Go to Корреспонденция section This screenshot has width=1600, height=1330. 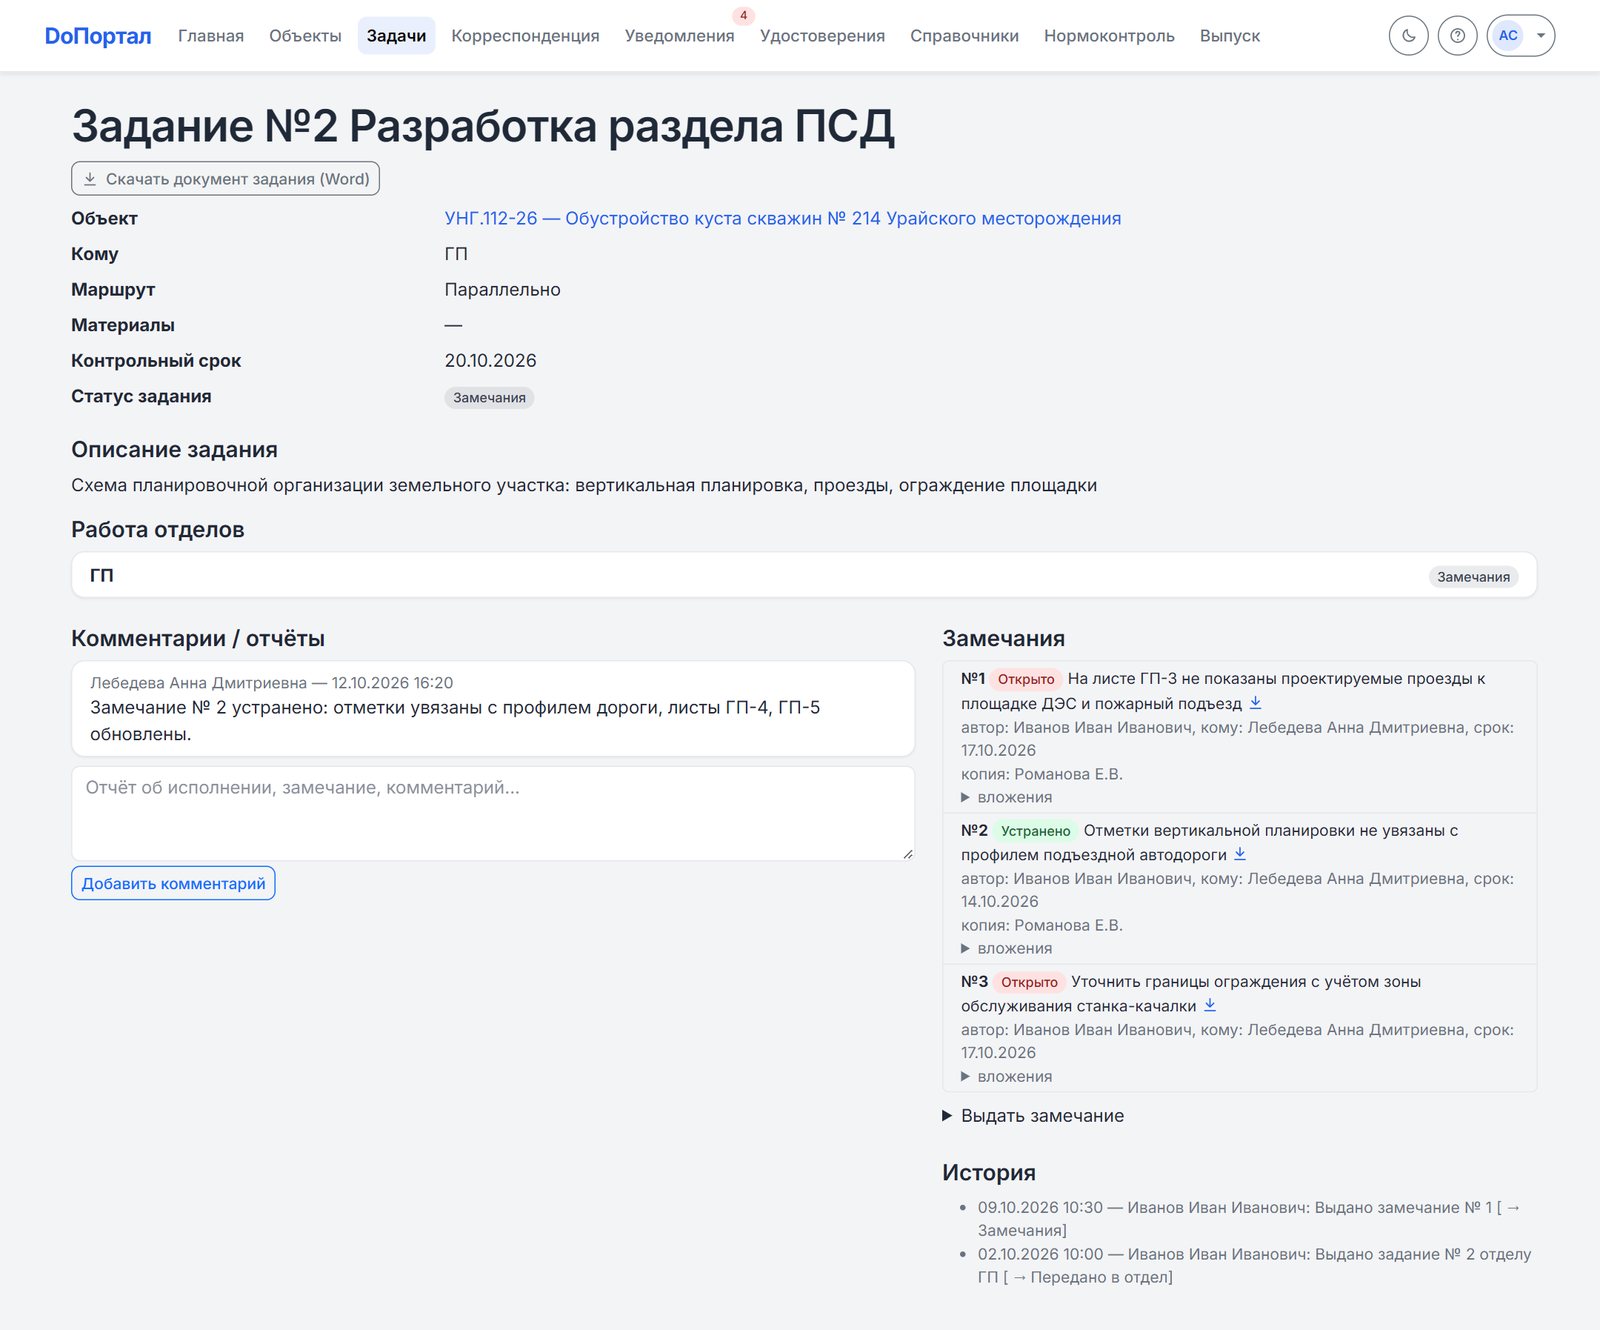tap(525, 36)
